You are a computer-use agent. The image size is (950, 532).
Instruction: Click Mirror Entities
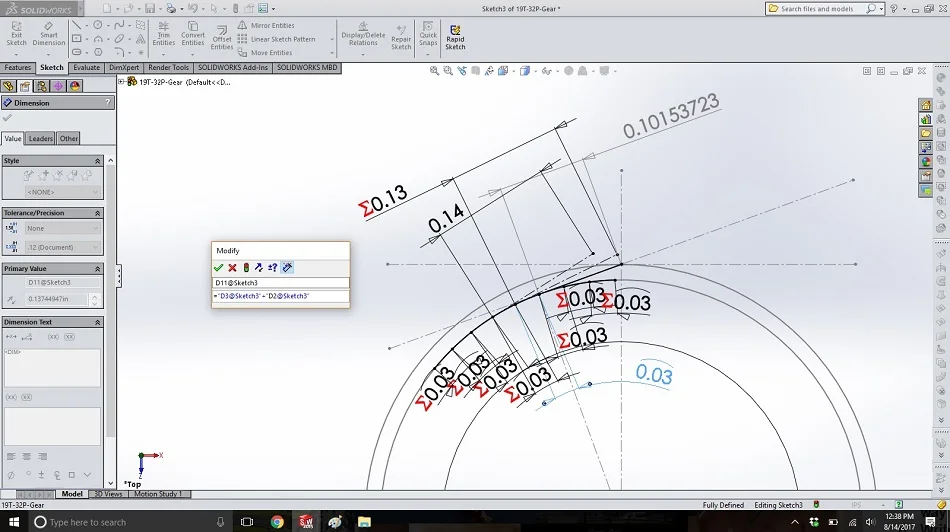[x=266, y=25]
